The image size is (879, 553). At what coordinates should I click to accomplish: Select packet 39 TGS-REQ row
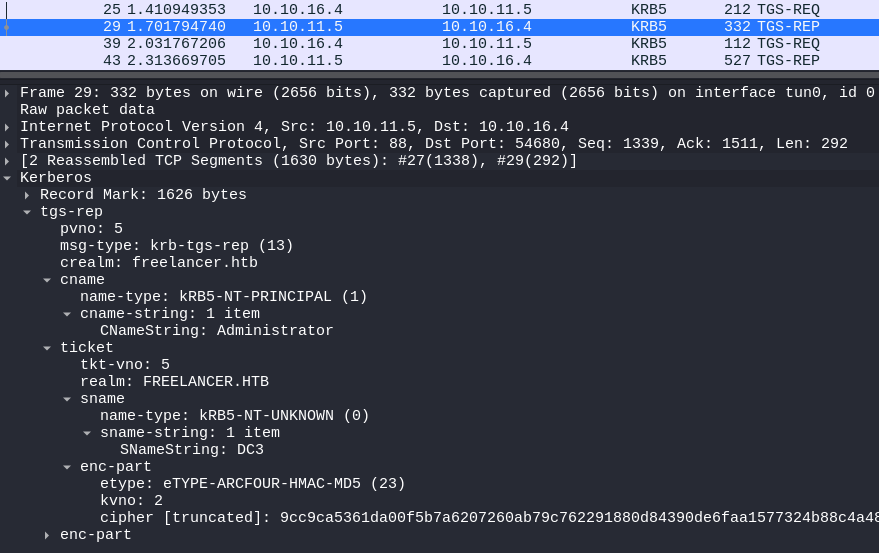click(x=440, y=43)
